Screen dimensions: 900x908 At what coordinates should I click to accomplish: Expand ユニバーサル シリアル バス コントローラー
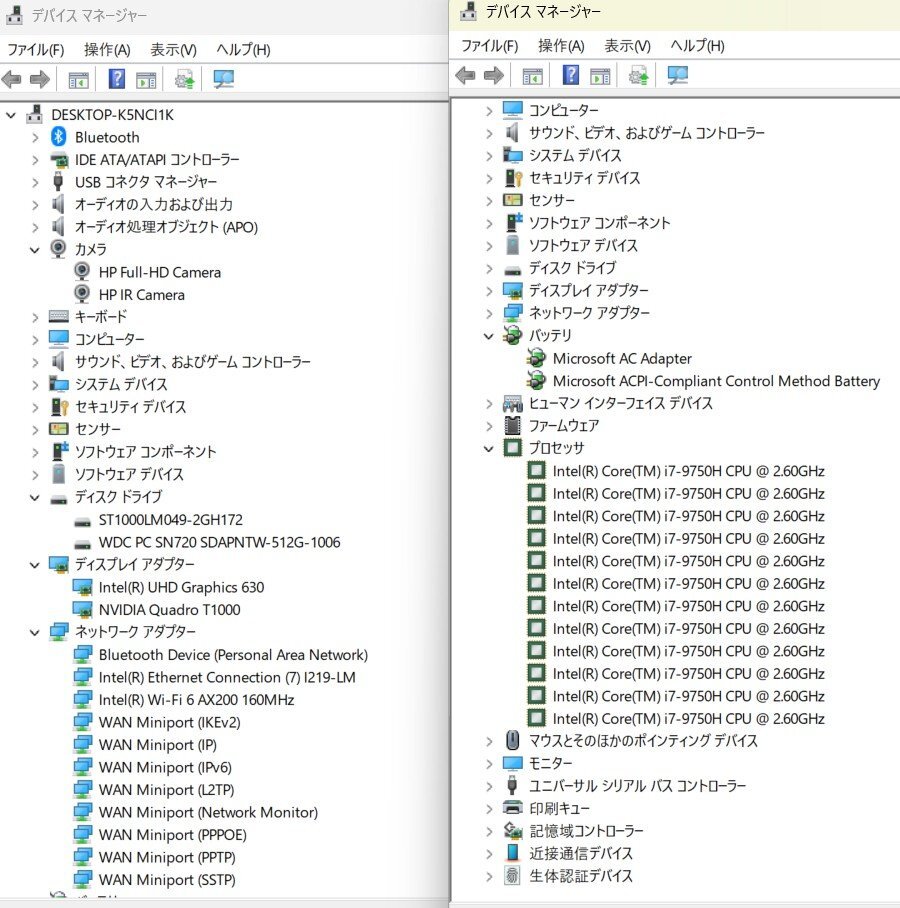[489, 786]
